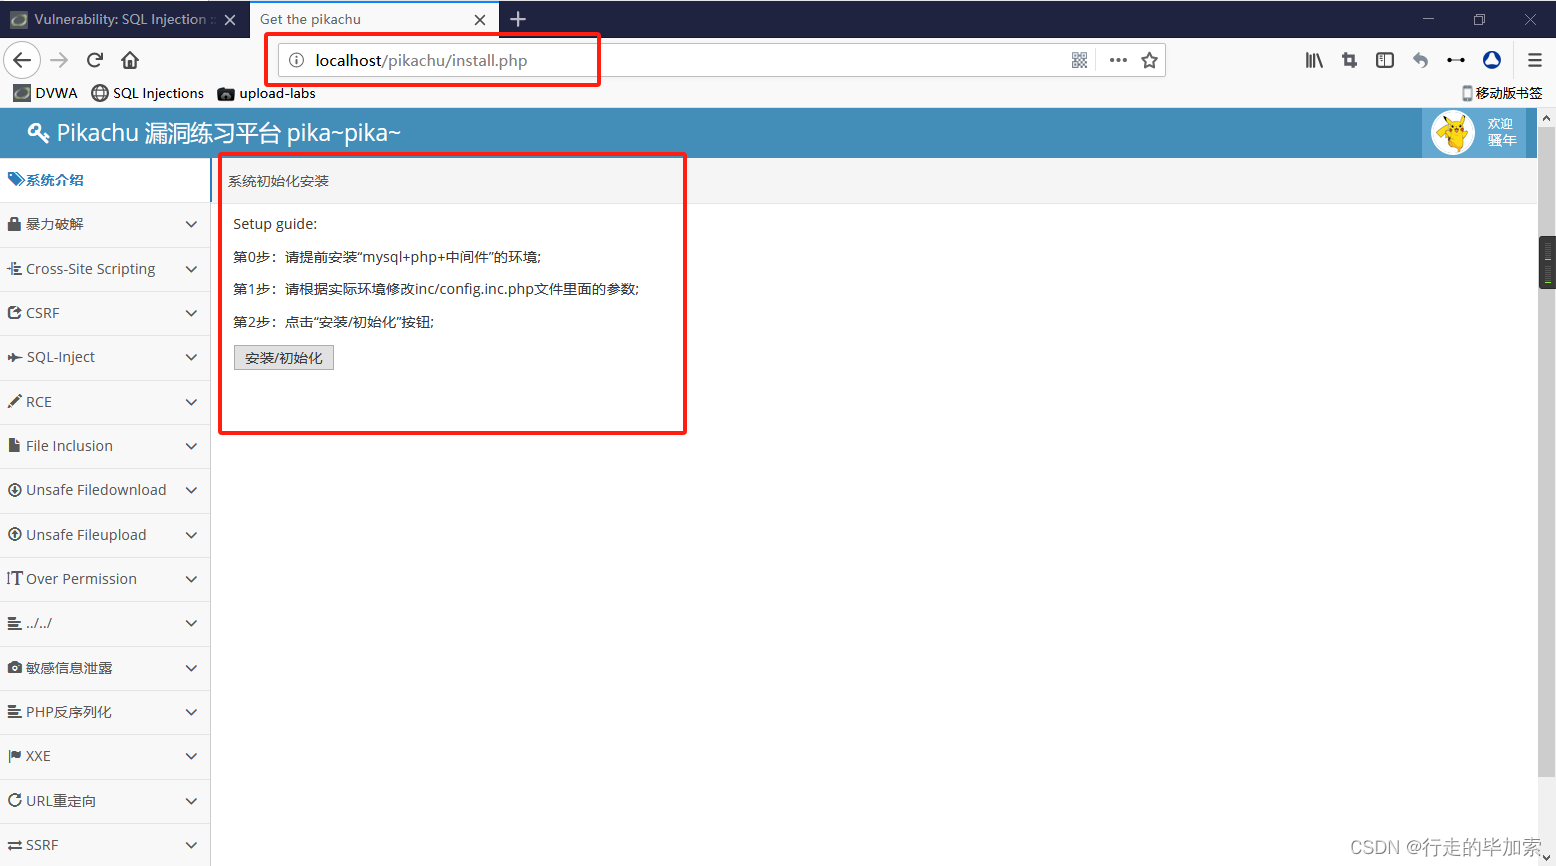Expand Over Permission chevron
Screen dimensions: 1556x866
(191, 579)
